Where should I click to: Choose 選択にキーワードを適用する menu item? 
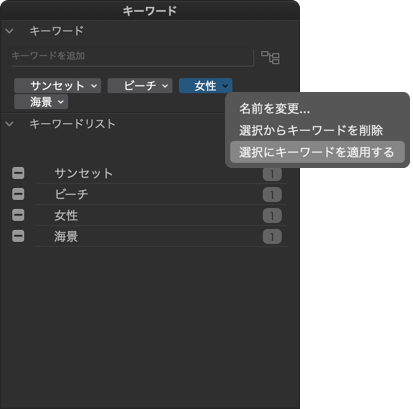tap(317, 152)
